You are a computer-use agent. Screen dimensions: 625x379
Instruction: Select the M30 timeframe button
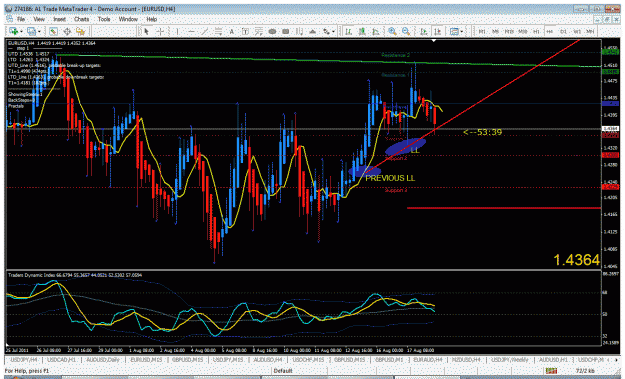(x=523, y=31)
